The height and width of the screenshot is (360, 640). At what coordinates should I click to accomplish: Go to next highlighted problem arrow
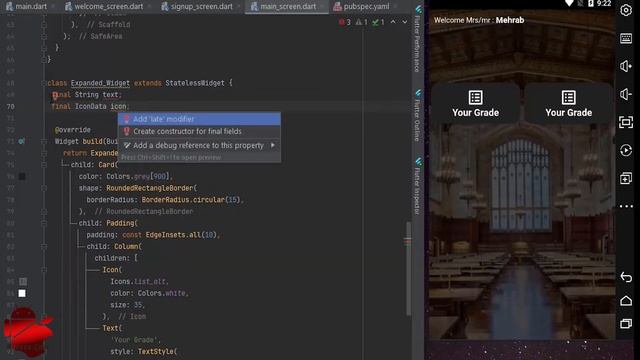coord(404,22)
